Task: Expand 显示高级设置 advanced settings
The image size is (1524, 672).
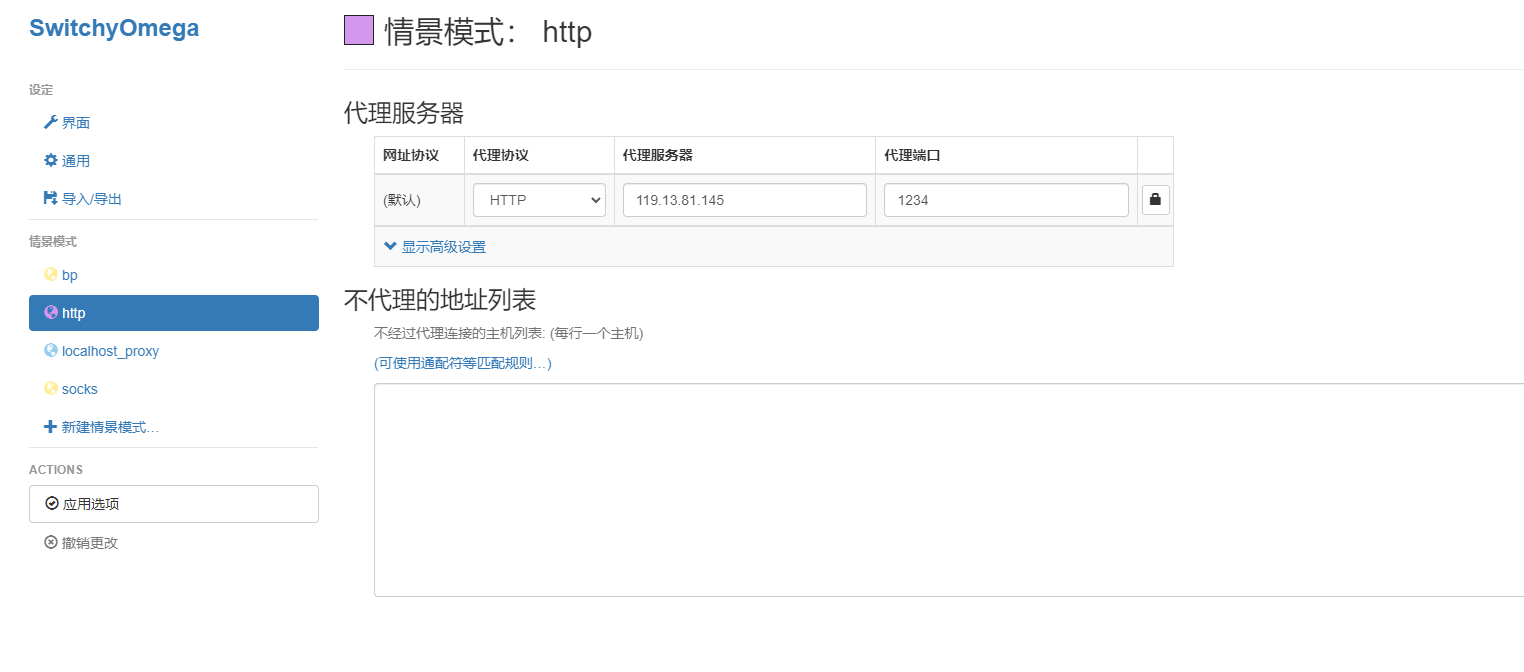Action: 443,245
